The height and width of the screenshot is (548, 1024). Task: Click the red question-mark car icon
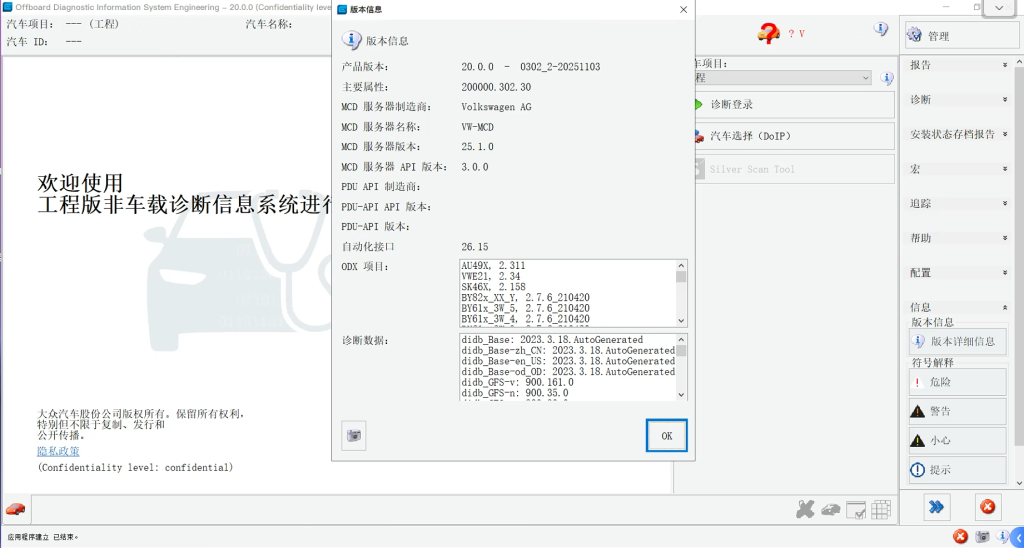click(x=769, y=32)
